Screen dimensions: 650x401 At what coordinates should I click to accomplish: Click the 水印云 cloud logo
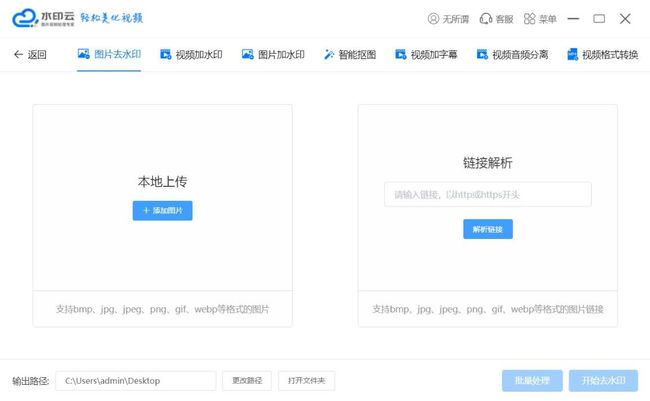25,19
